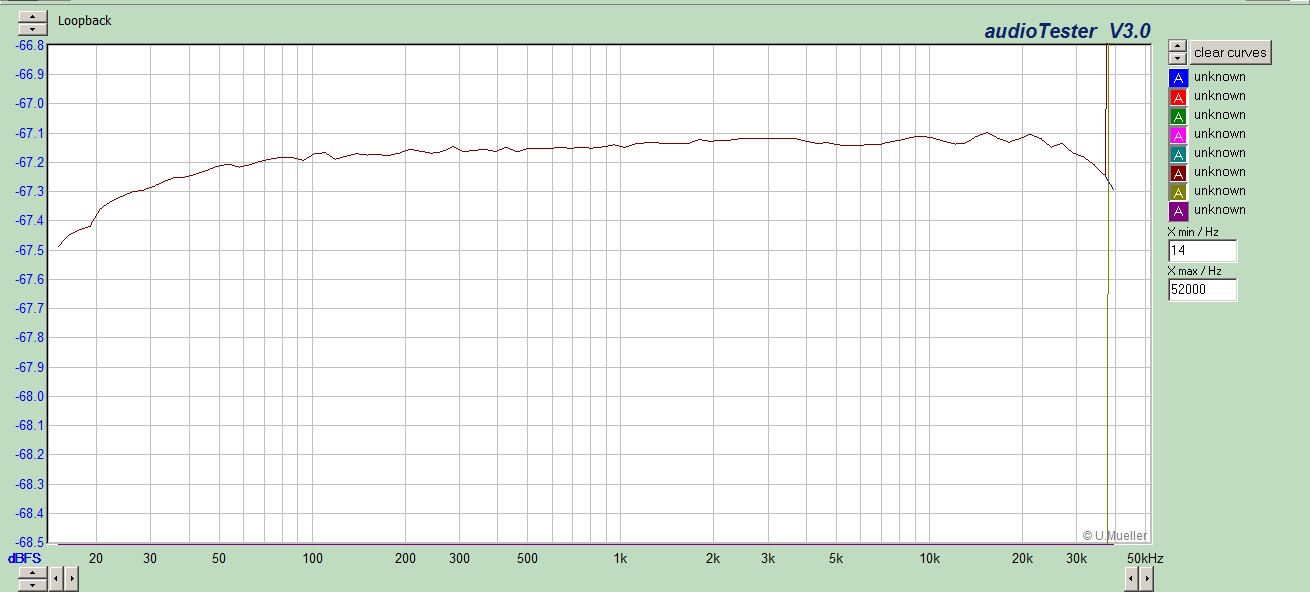Click the X max / Hz field
Image resolution: width=1310 pixels, height=592 pixels.
point(1202,289)
